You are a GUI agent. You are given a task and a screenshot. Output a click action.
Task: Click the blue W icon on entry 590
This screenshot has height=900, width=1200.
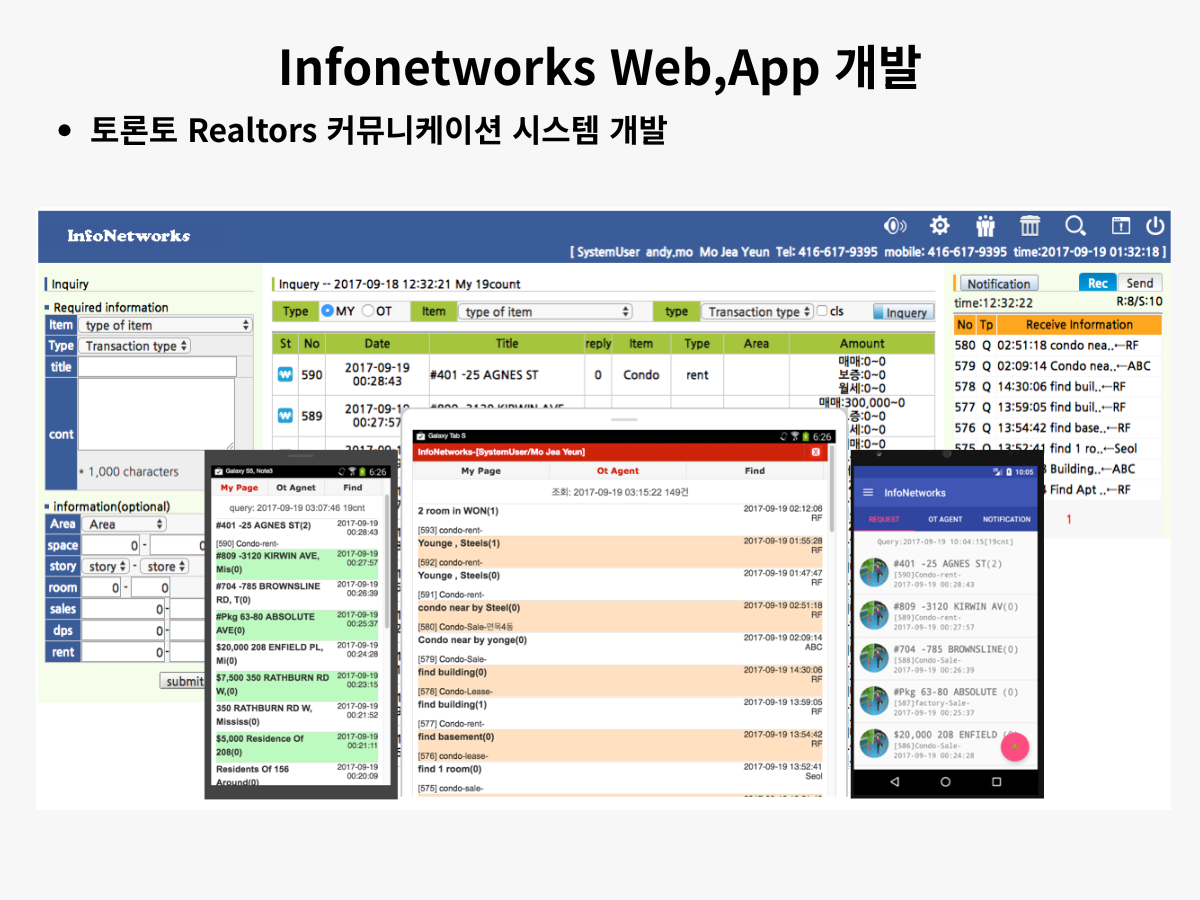click(x=287, y=375)
